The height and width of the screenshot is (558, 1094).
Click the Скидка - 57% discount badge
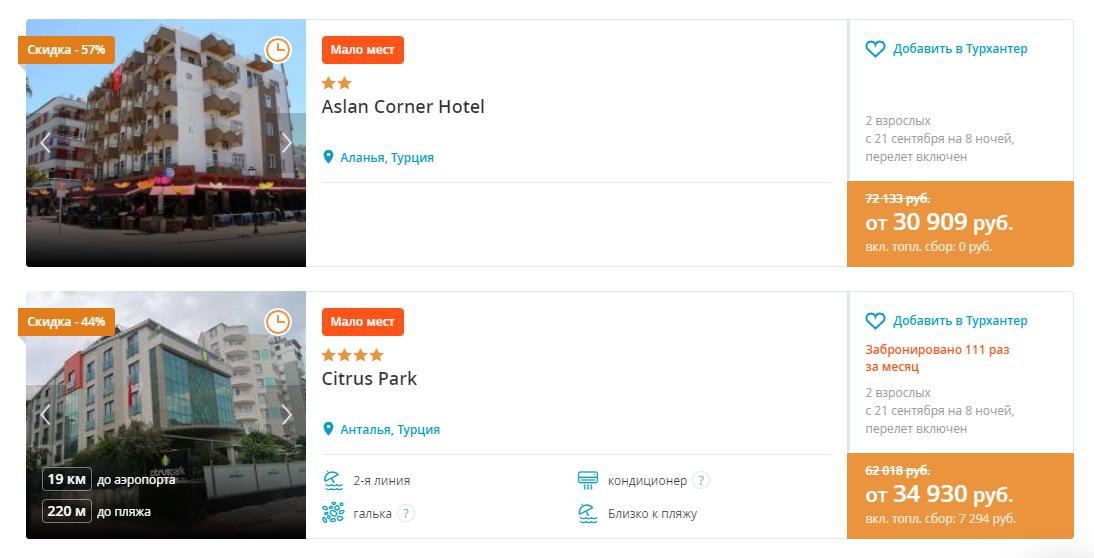click(65, 49)
